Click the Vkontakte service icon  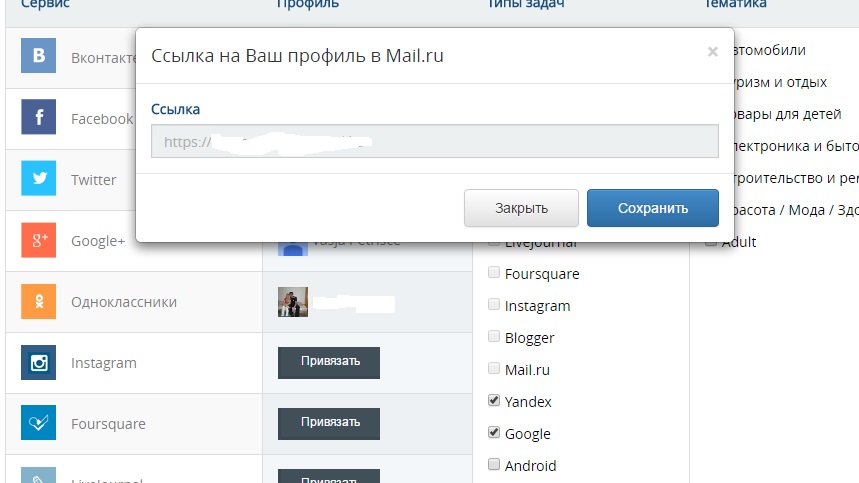coord(38,55)
